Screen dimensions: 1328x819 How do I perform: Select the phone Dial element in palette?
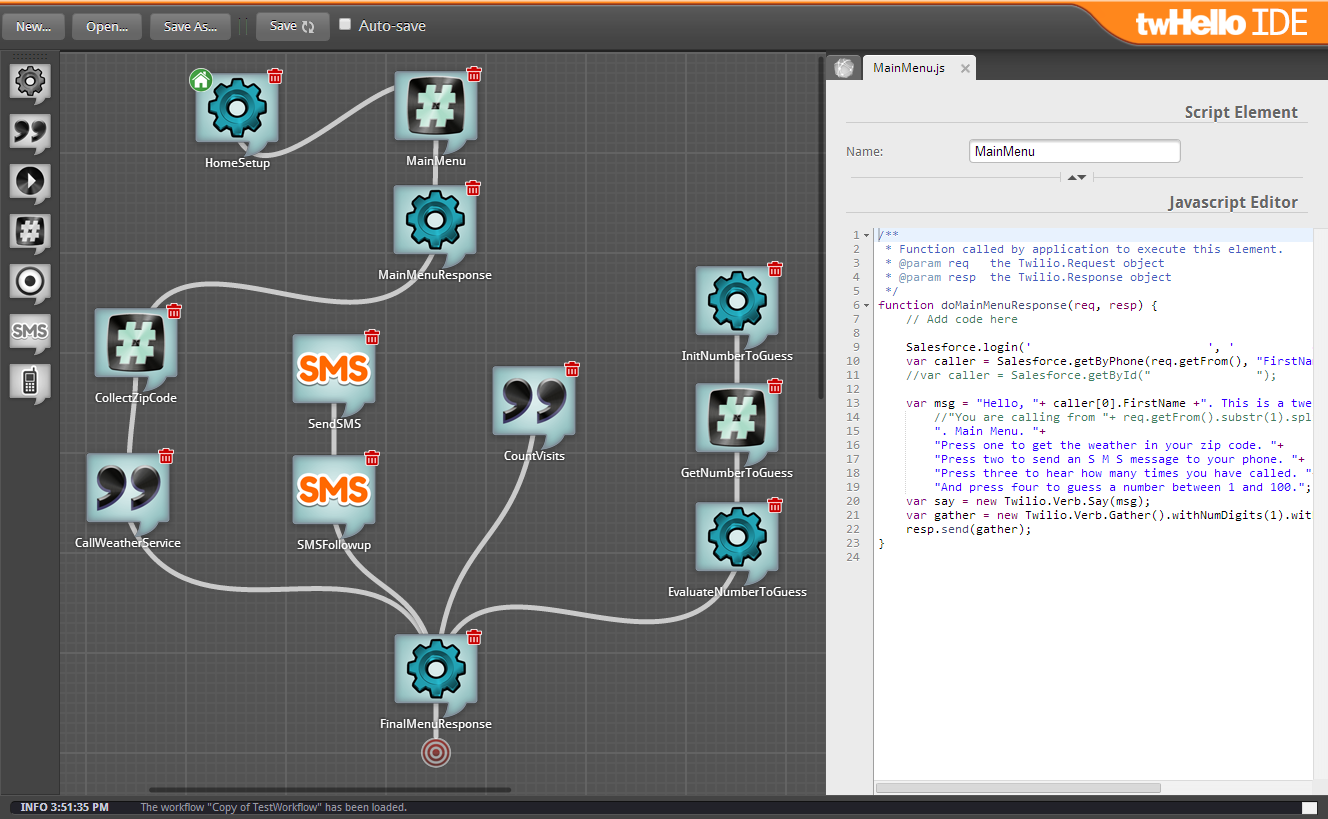[30, 381]
